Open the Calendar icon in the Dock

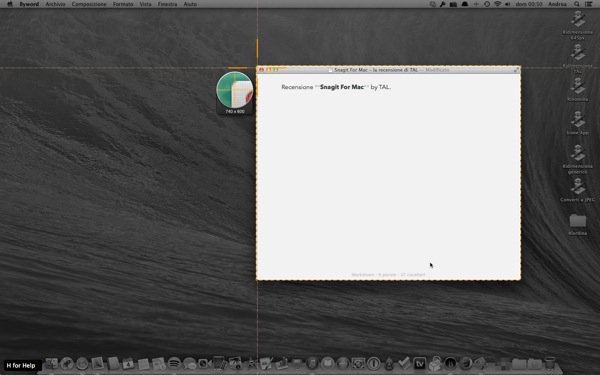(x=128, y=363)
